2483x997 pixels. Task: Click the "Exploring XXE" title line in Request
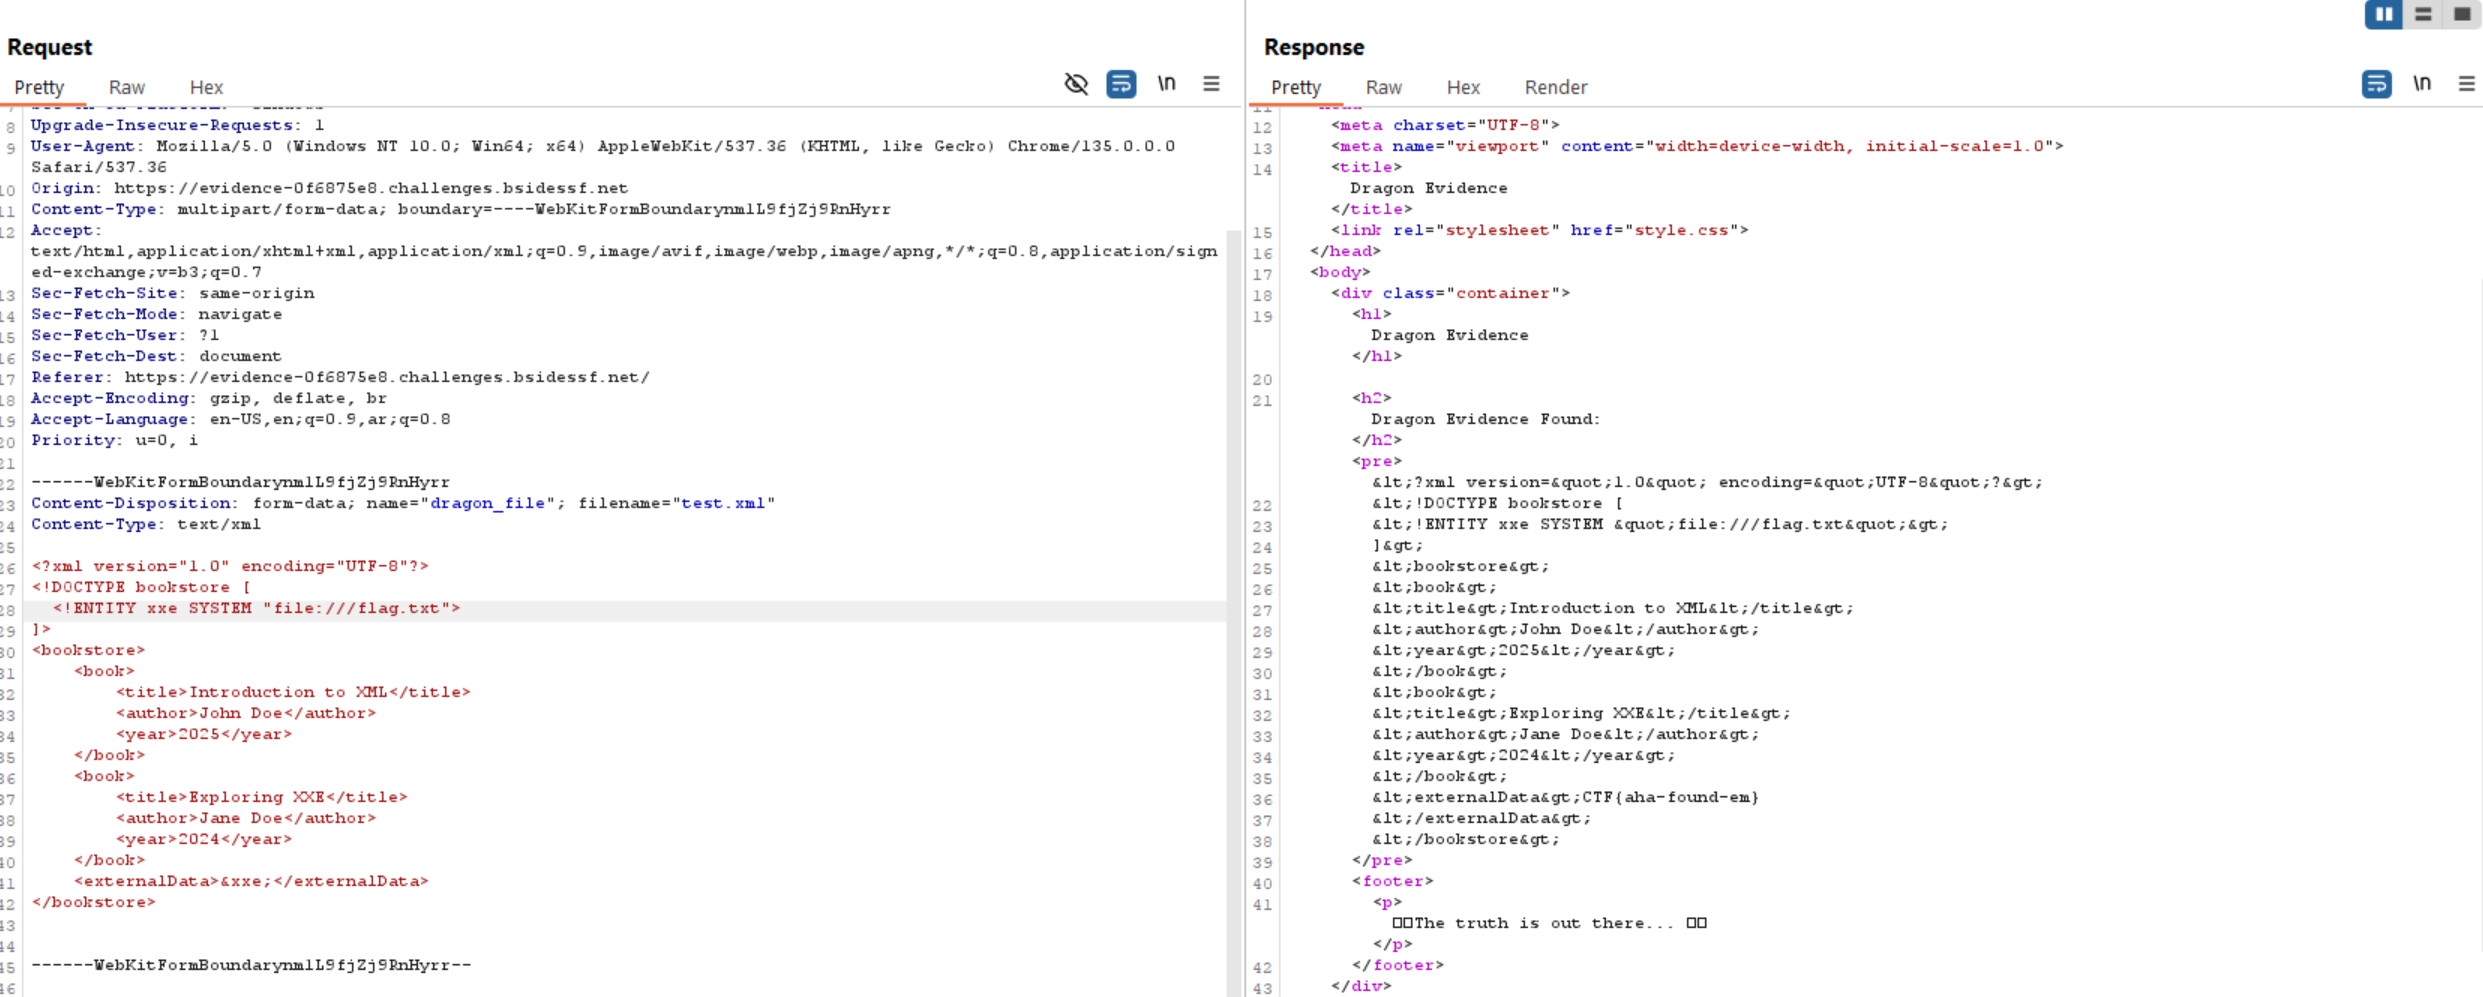262,797
